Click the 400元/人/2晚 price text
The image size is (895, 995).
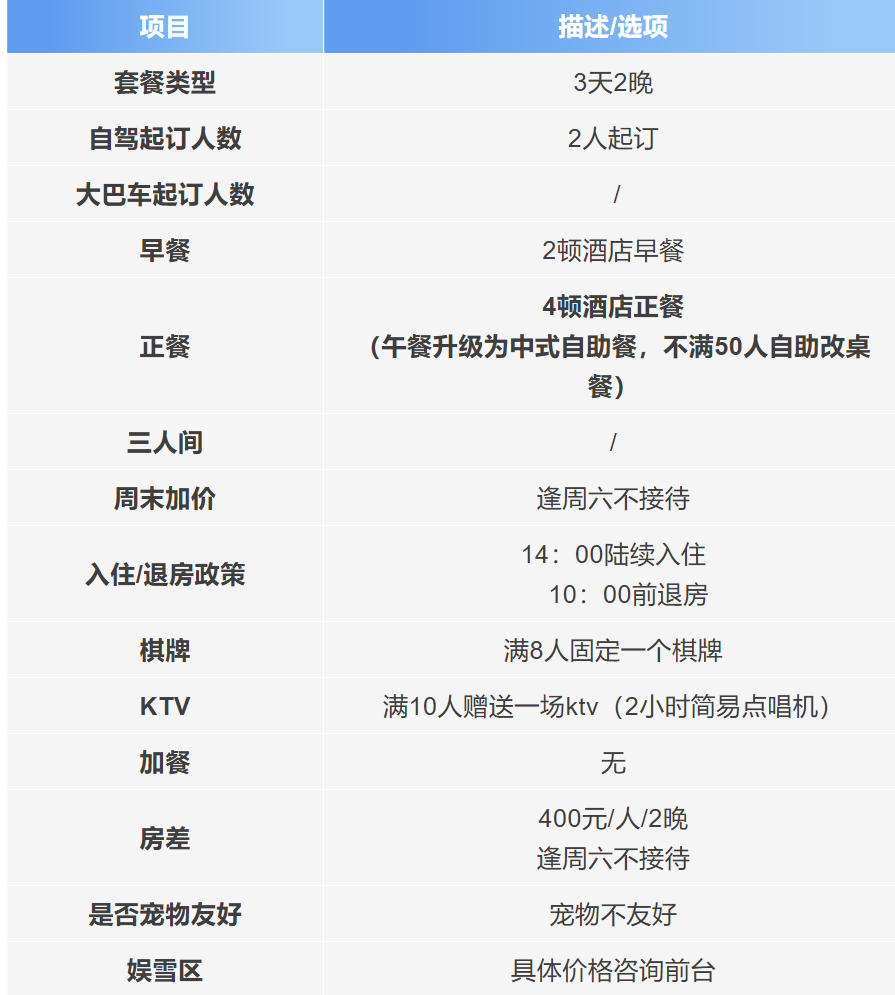tap(612, 819)
